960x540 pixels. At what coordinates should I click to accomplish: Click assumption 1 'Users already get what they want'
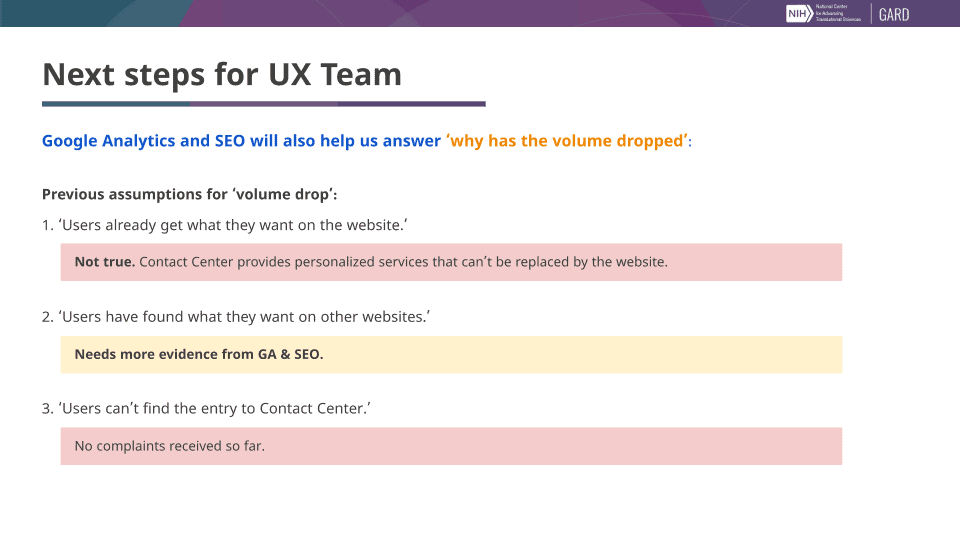225,225
